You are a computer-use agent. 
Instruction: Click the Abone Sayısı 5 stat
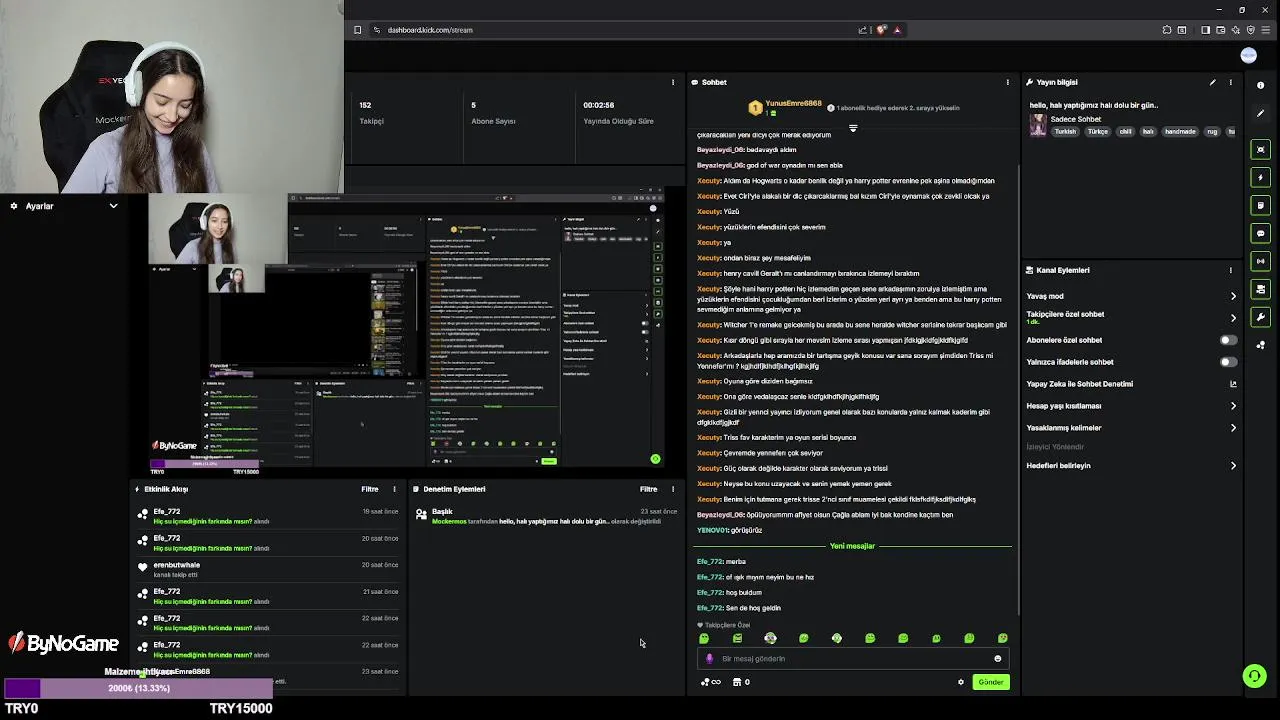493,112
